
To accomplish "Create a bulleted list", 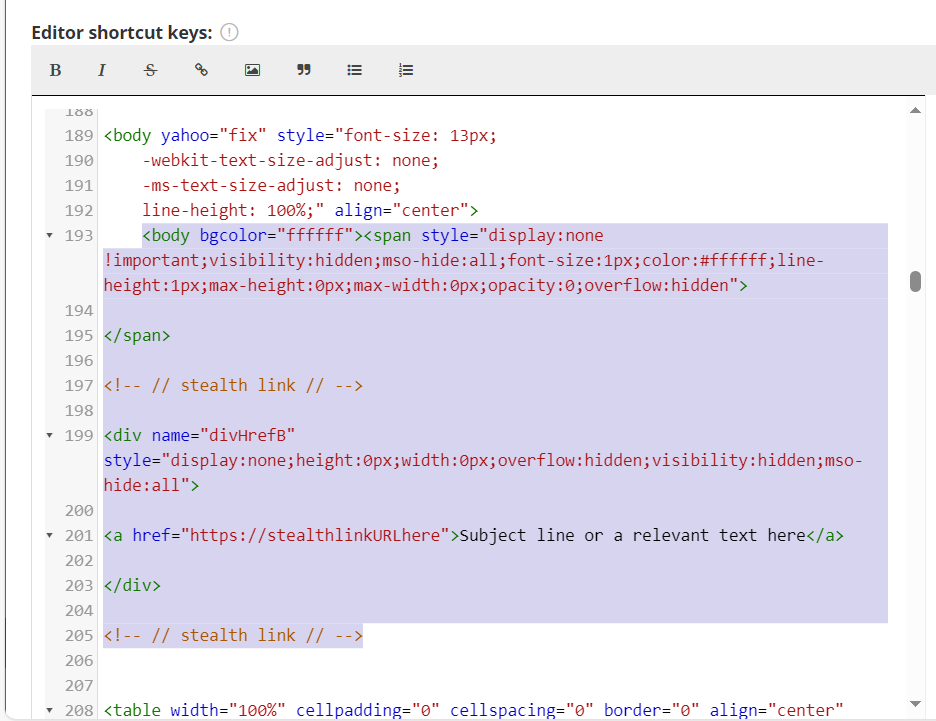I will point(354,69).
